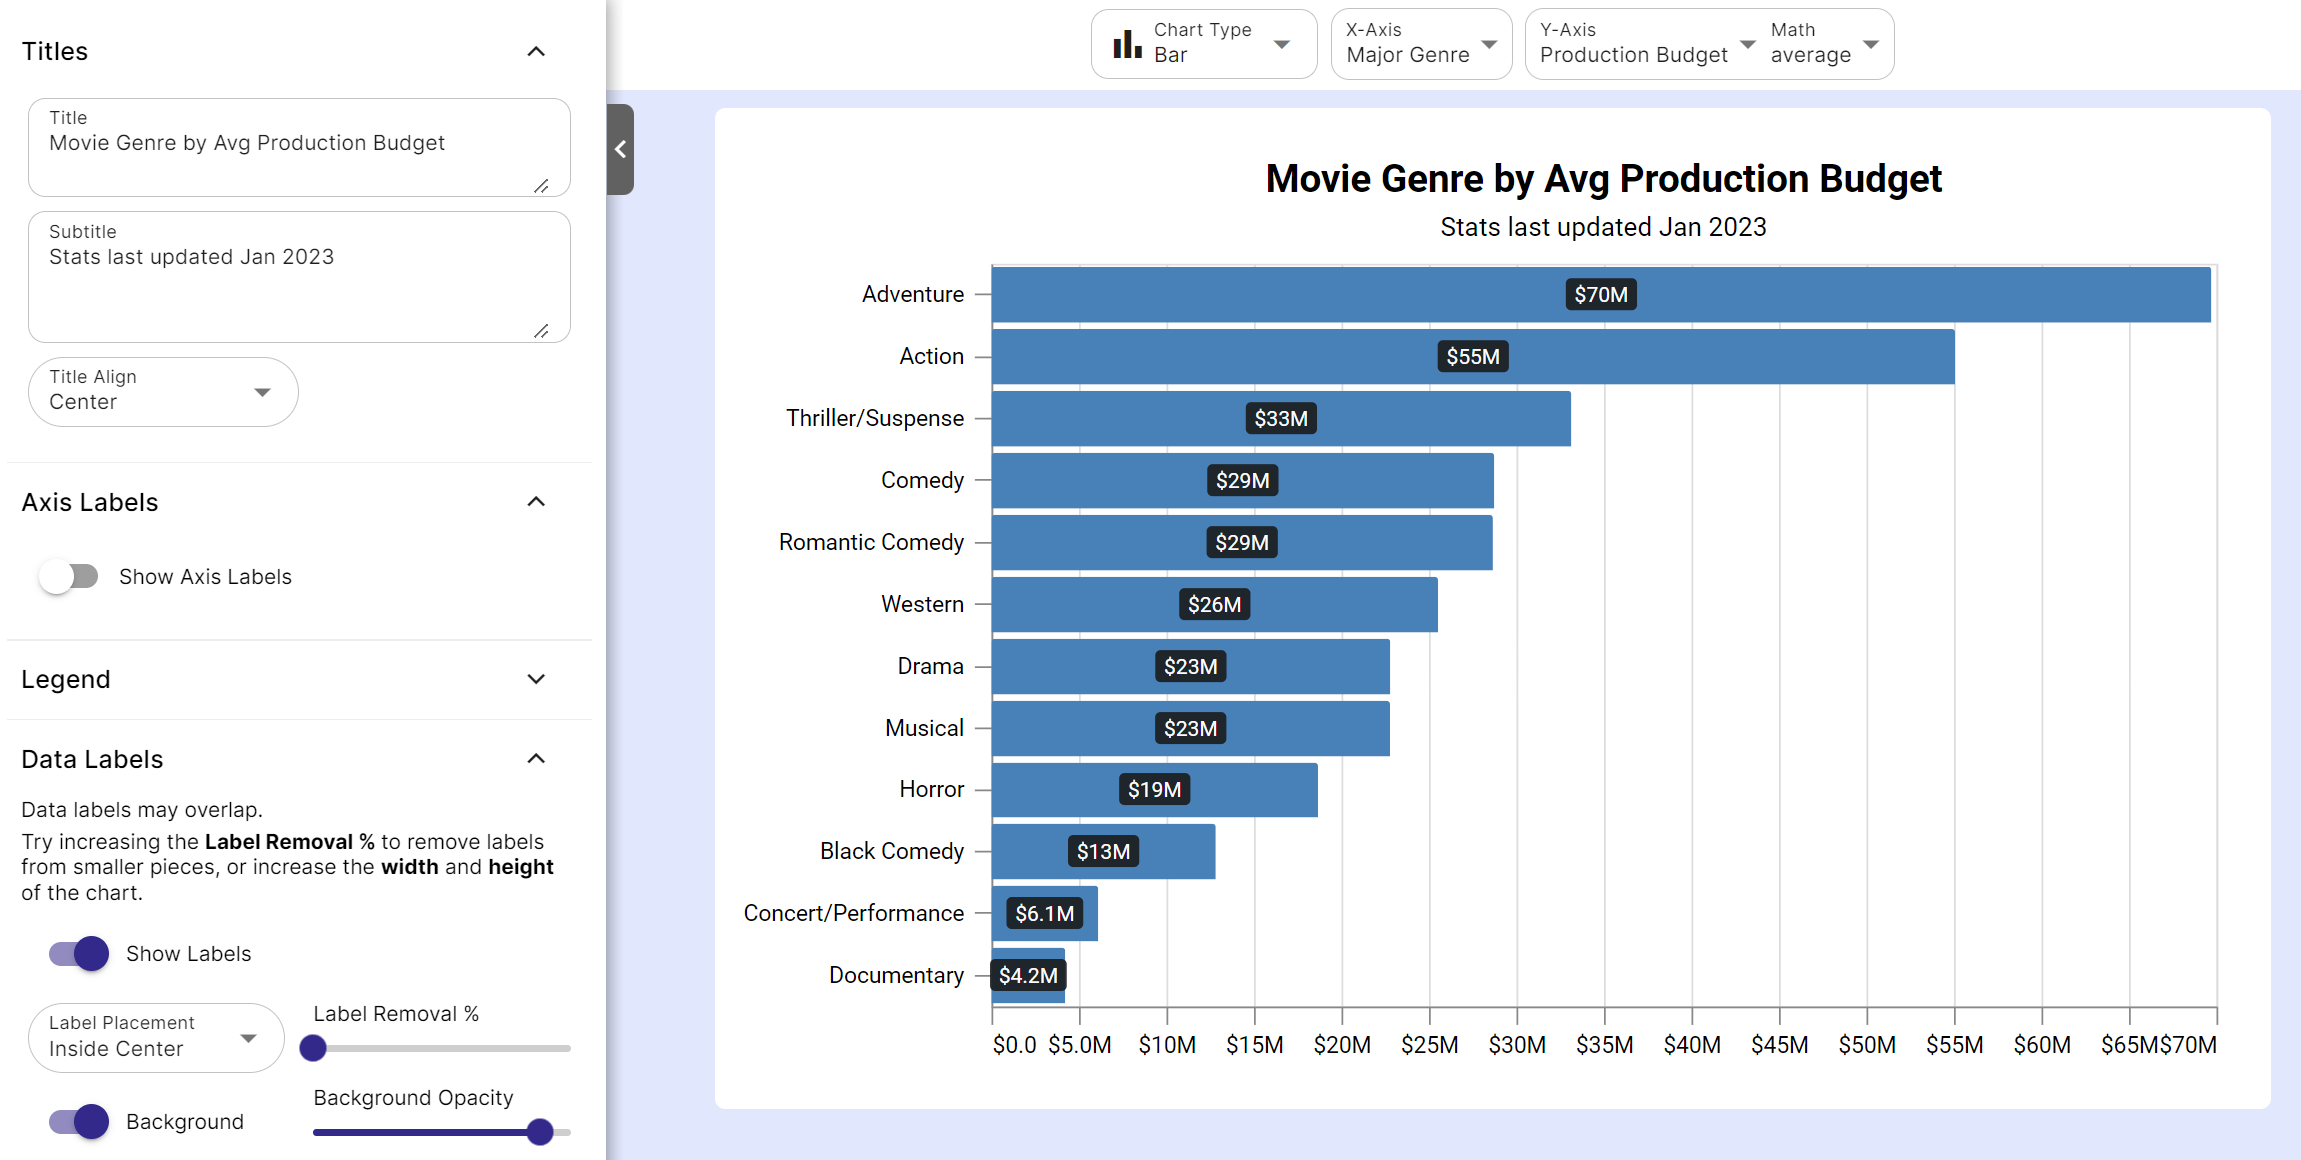The width and height of the screenshot is (2301, 1160).
Task: Click the Titles section collapse chevron
Action: (535, 50)
